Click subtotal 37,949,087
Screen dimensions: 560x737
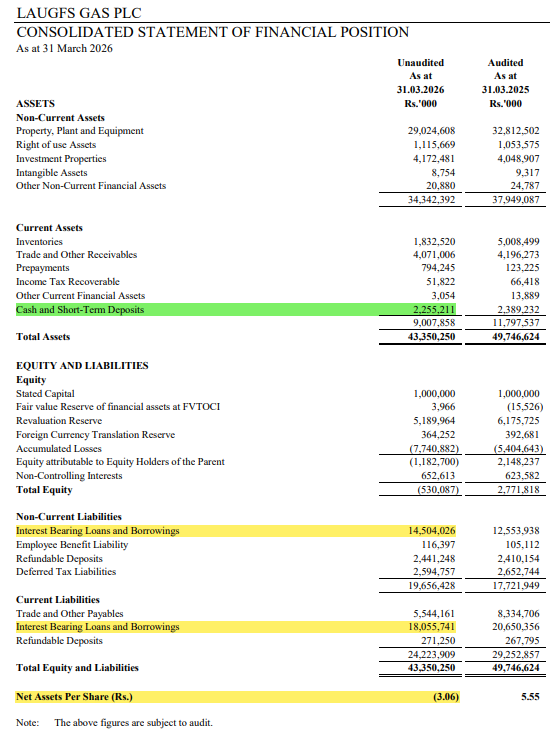[x=516, y=200]
